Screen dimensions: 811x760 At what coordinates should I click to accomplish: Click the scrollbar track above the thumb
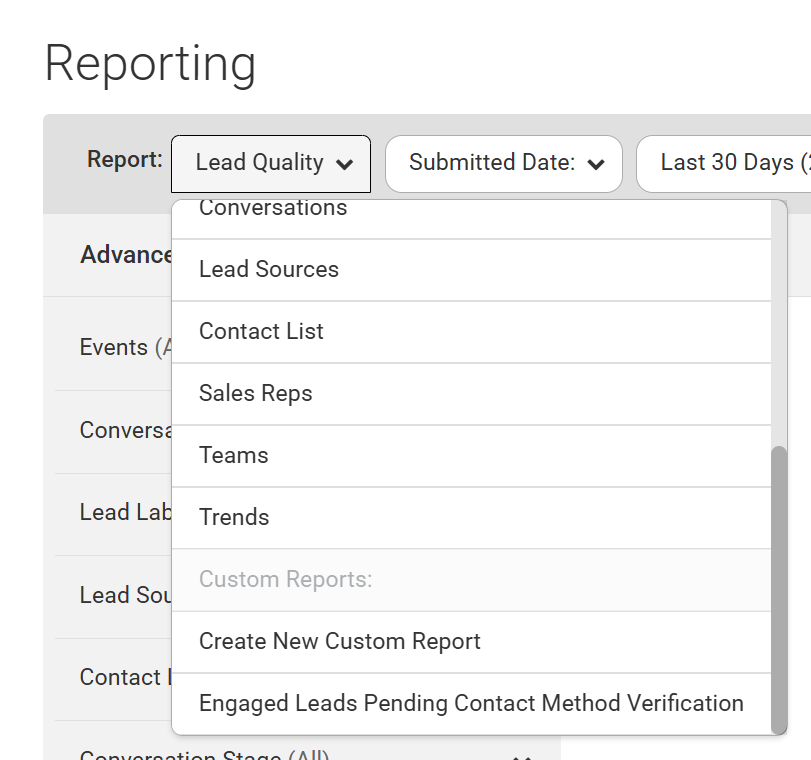coord(779,320)
